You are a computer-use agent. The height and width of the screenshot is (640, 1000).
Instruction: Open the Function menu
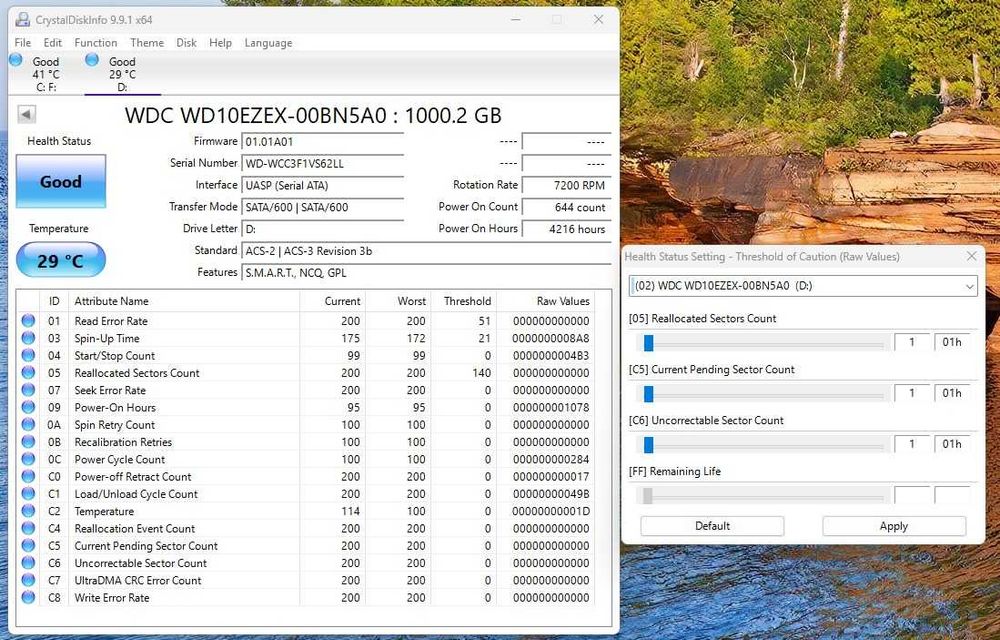point(96,43)
